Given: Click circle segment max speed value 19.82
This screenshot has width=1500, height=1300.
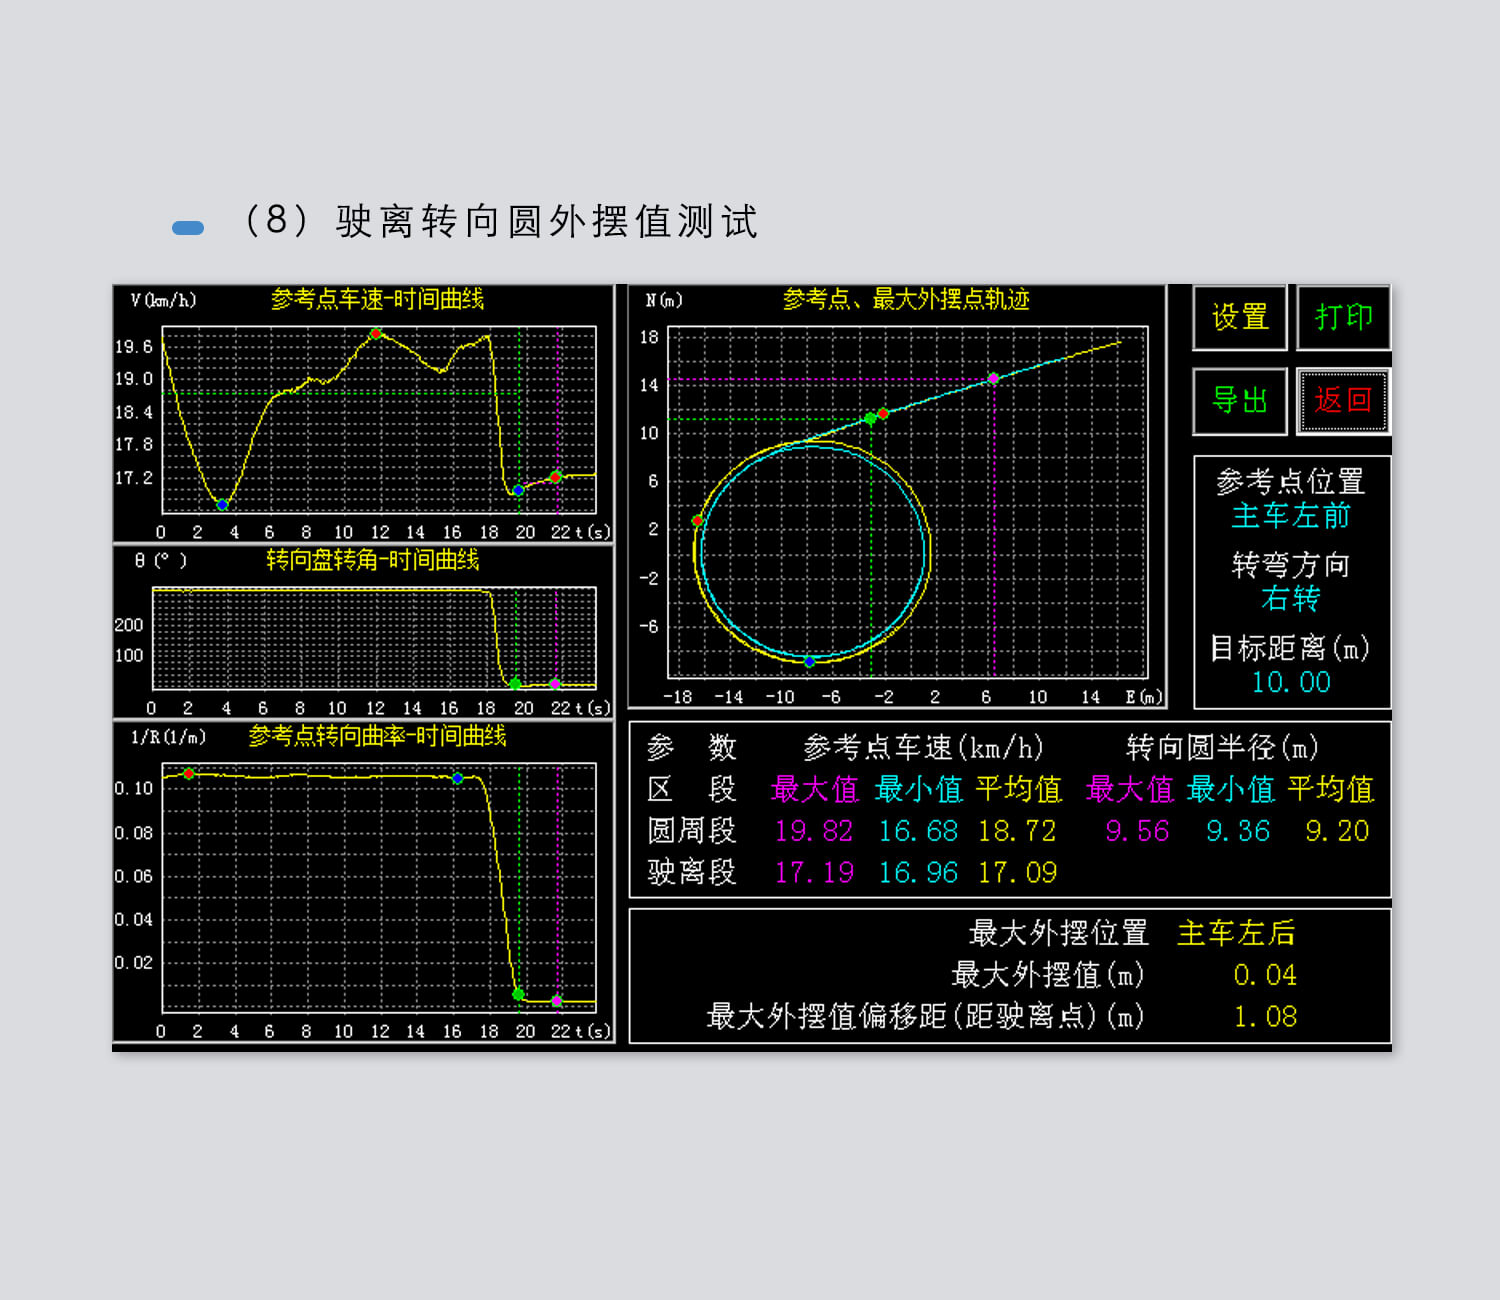Looking at the screenshot, I should click(813, 831).
